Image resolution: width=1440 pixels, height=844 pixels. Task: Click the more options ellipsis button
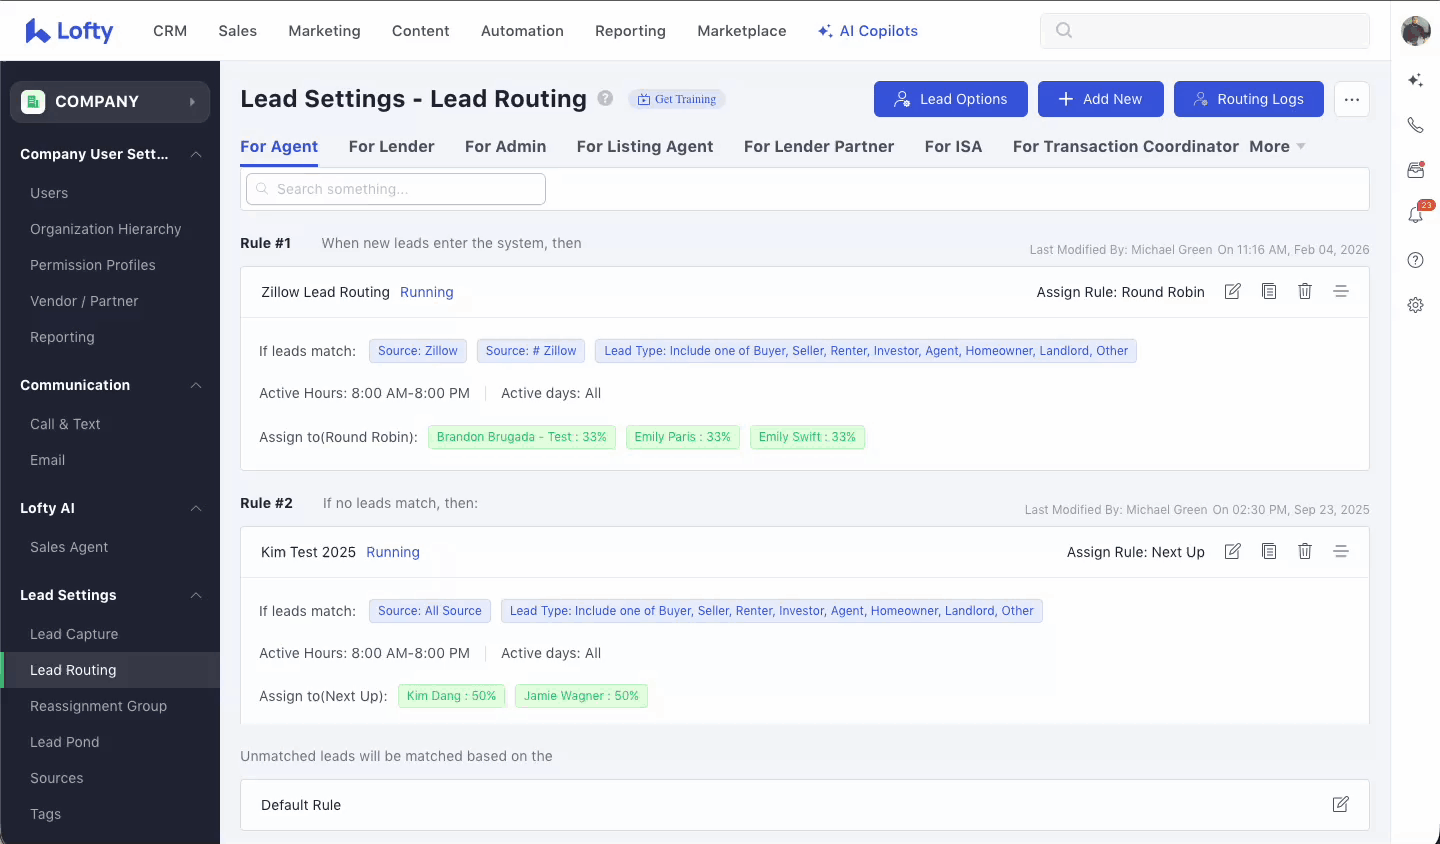(1352, 99)
